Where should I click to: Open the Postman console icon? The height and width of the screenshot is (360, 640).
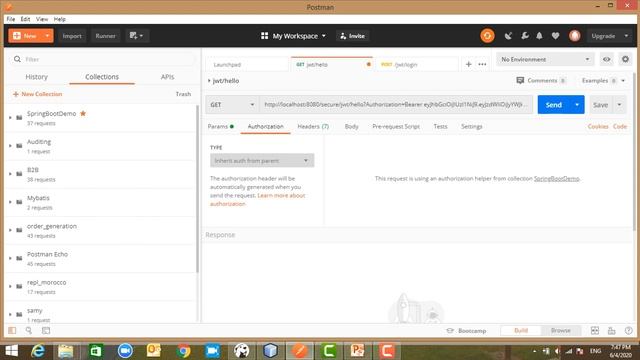click(x=46, y=331)
